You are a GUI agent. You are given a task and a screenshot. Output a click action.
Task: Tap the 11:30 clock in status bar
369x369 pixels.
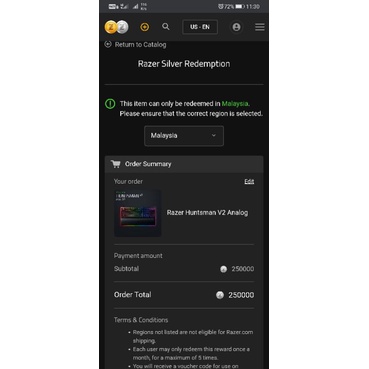point(253,6)
